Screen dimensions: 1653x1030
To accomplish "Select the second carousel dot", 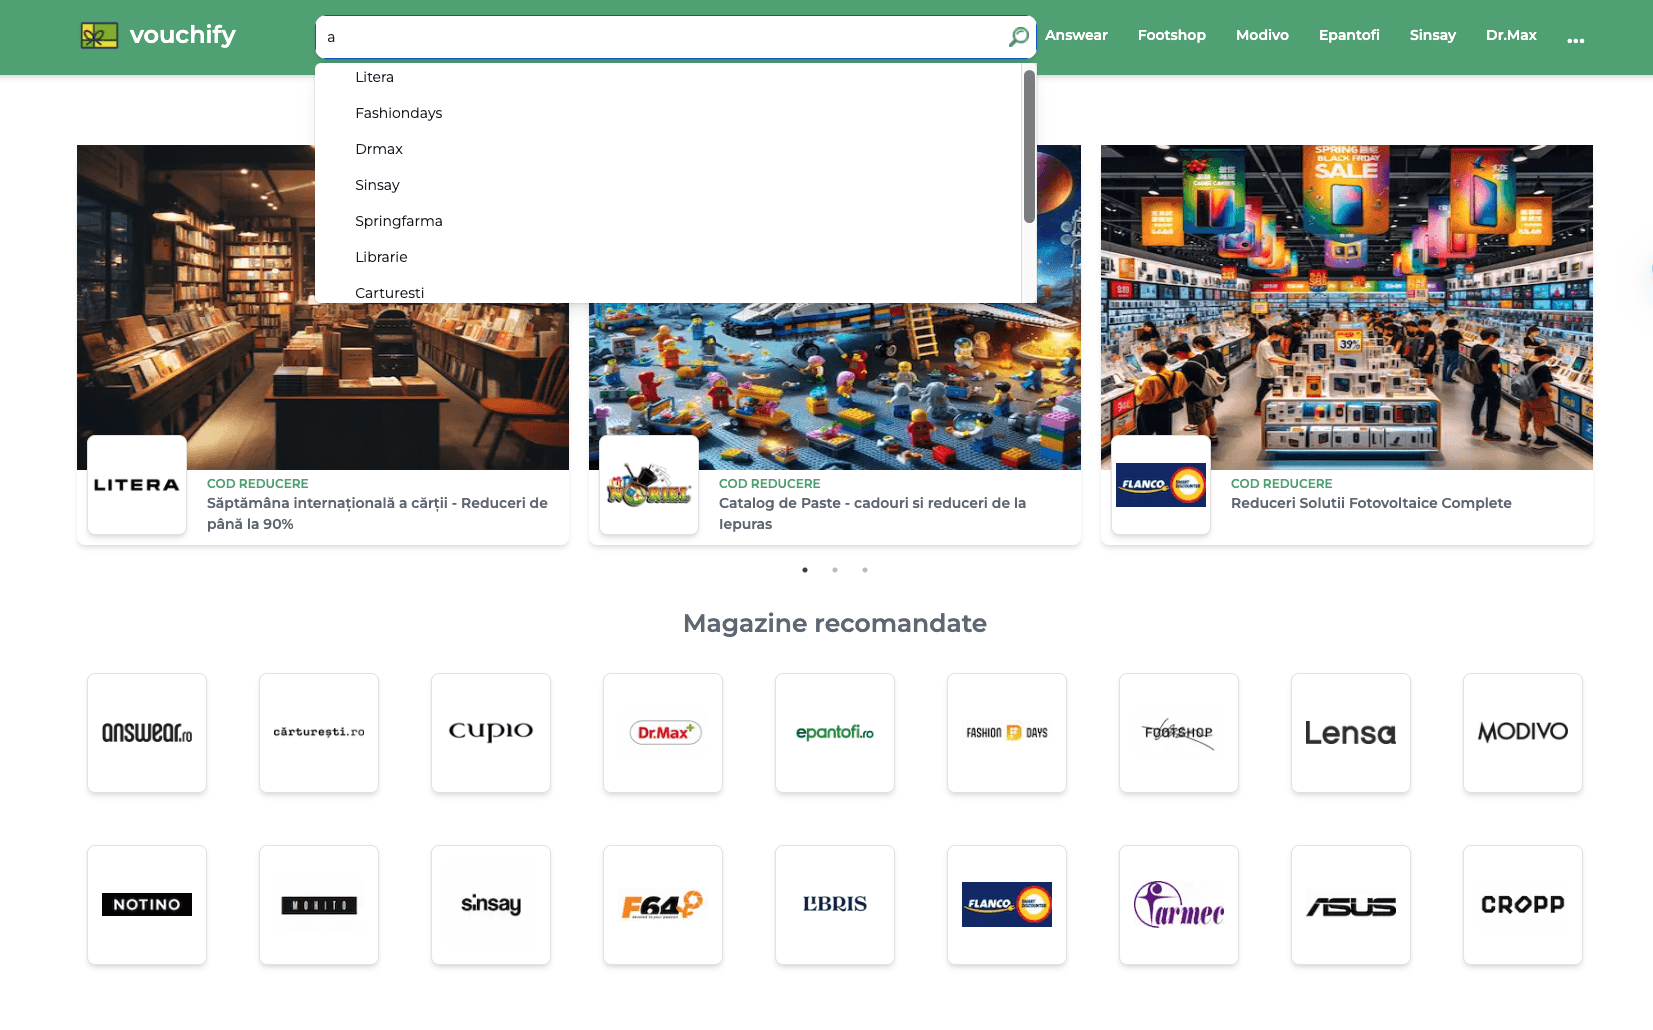I will click(835, 570).
